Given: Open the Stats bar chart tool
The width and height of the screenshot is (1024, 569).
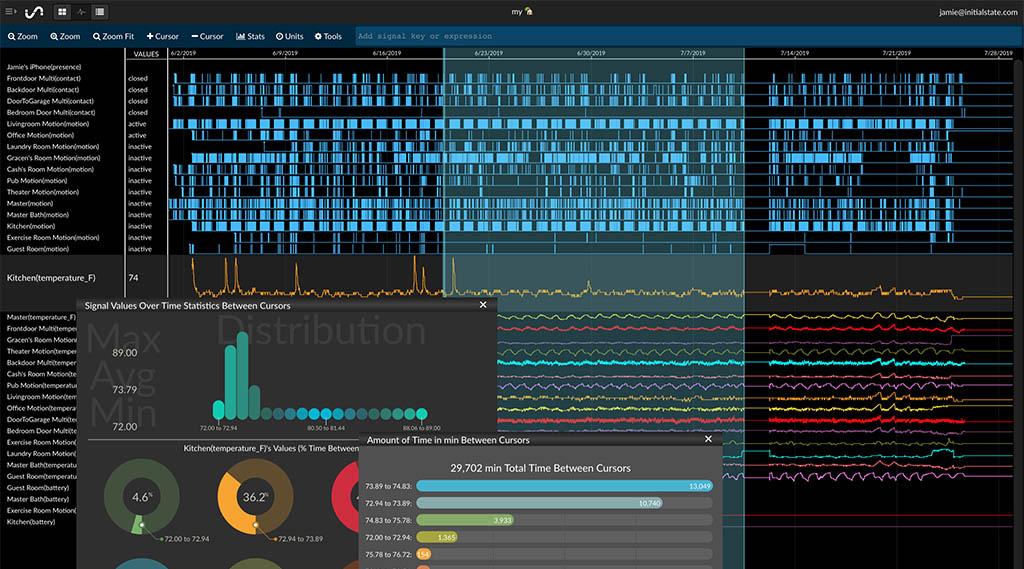Looking at the screenshot, I should pyautogui.click(x=250, y=36).
